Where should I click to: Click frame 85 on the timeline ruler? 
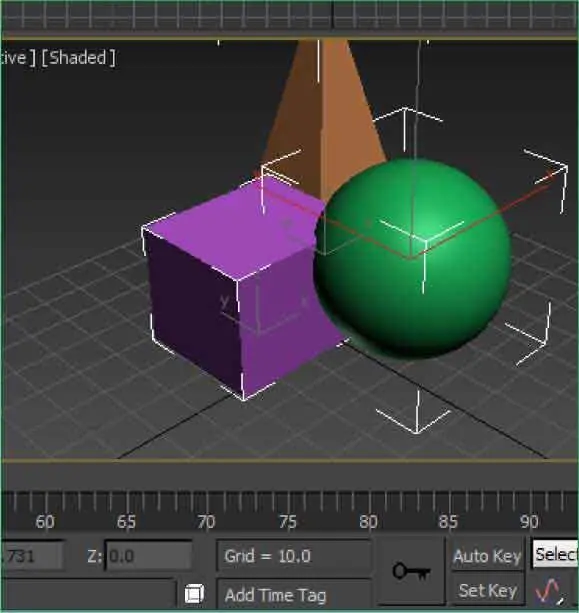(x=448, y=522)
